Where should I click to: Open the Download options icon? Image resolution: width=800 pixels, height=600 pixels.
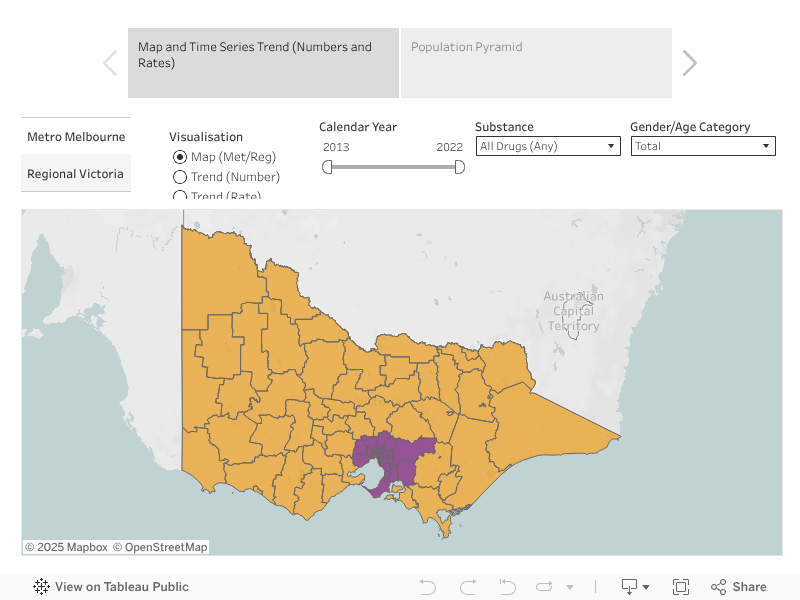(x=635, y=587)
